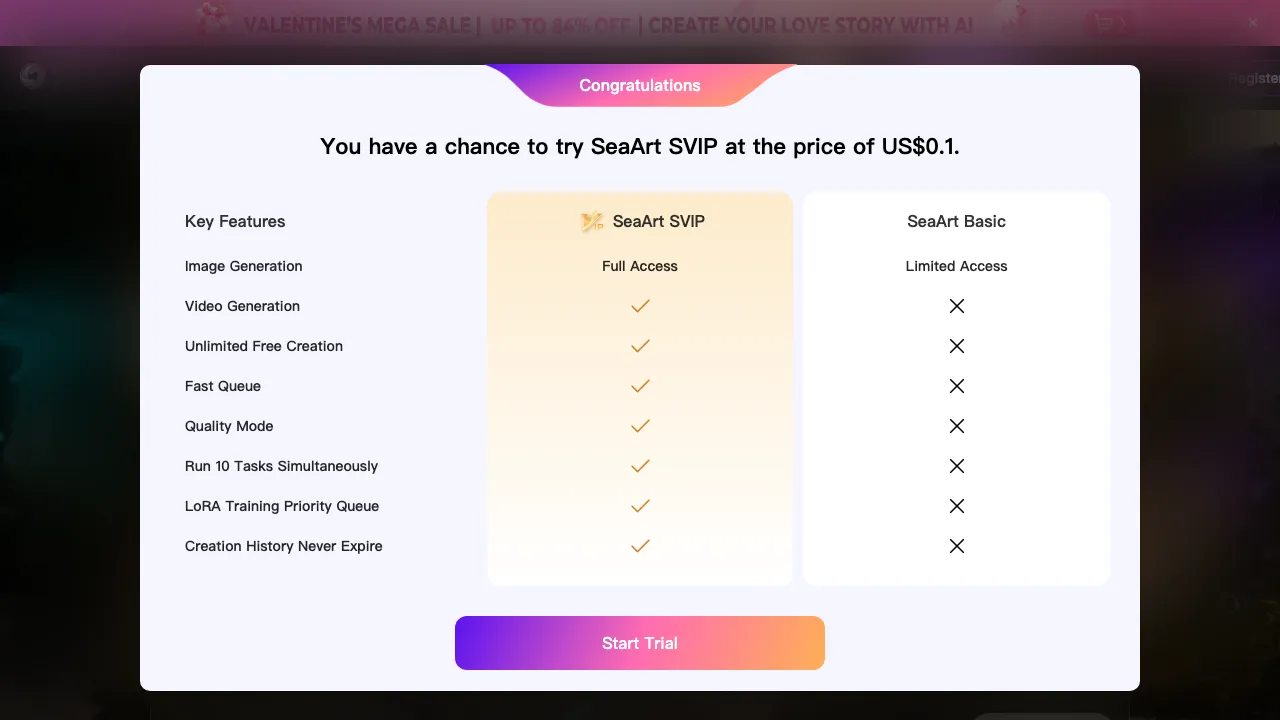
Task: Click the checkmark beside LoRA Training Priority Queue
Action: click(x=640, y=506)
